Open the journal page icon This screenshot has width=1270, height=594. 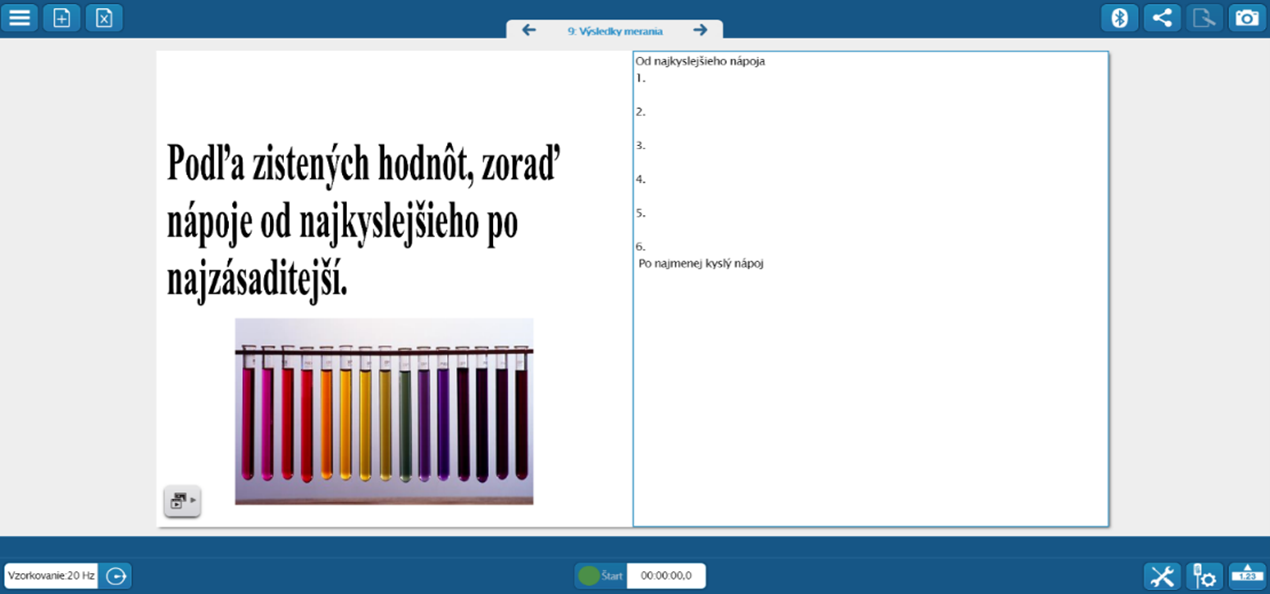coord(1205,17)
